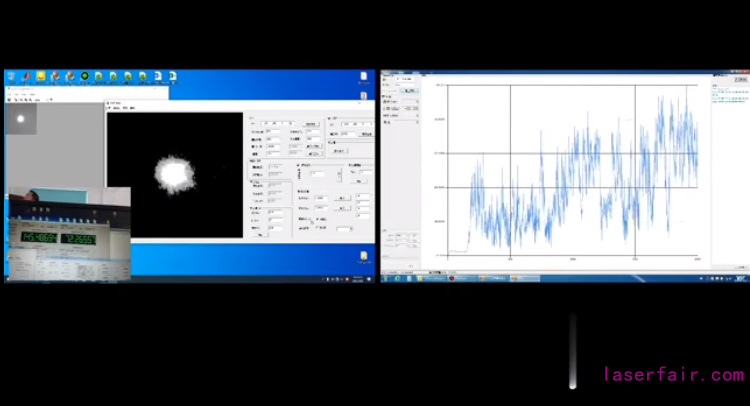Click the Windows Start orb on right taskbar
Screen dimensions: 750x406
387,277
